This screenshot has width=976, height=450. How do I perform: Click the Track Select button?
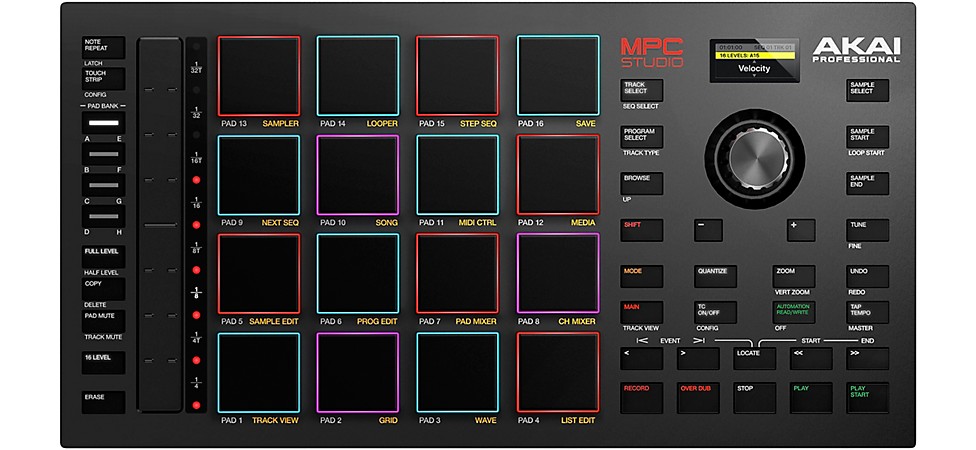pyautogui.click(x=642, y=90)
